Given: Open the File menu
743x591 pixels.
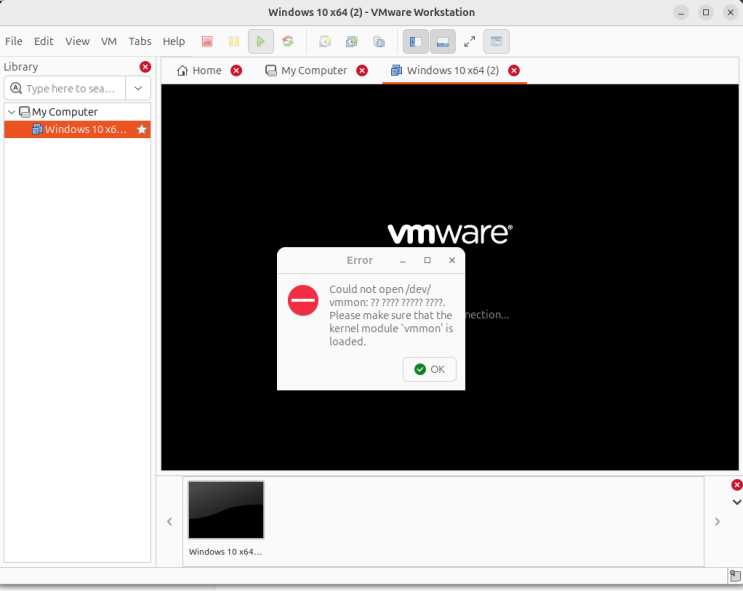Looking at the screenshot, I should point(14,41).
